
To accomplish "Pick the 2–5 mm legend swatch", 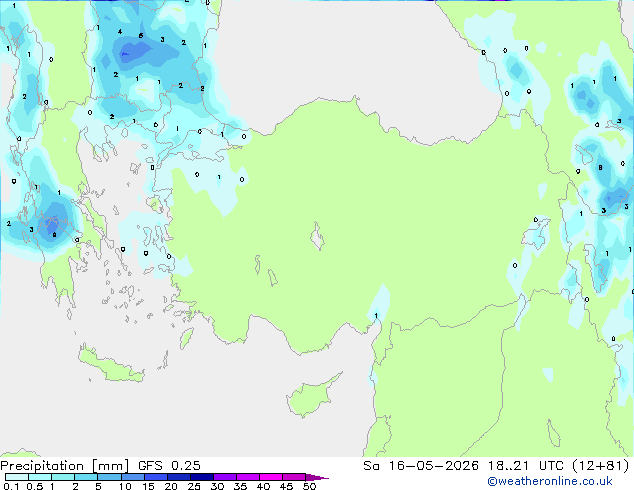I will point(86,477).
